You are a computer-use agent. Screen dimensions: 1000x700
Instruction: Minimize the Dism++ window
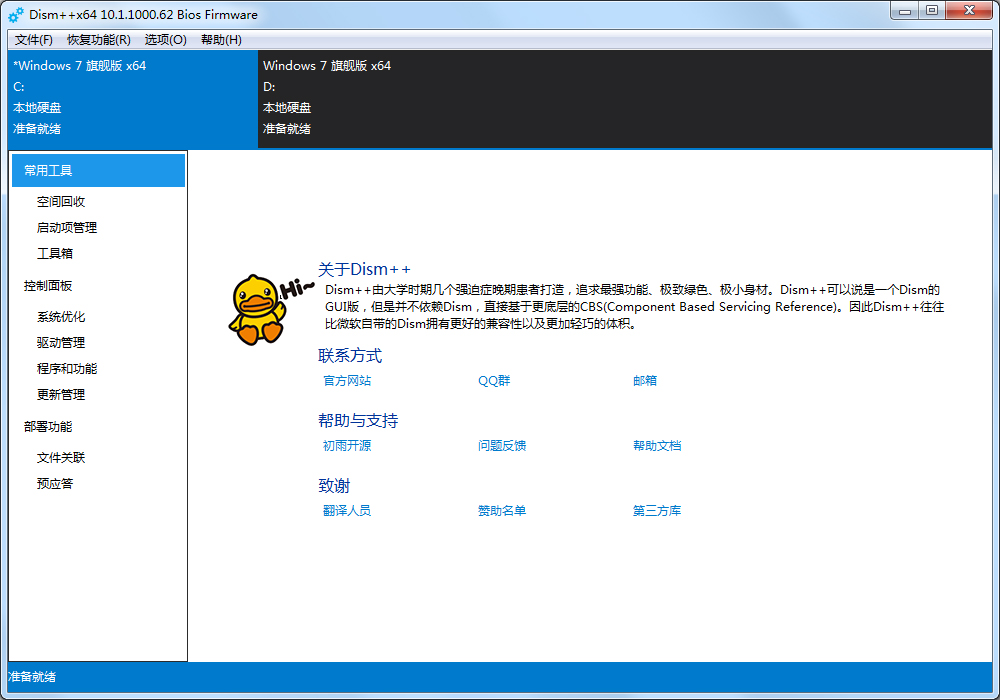(x=904, y=11)
